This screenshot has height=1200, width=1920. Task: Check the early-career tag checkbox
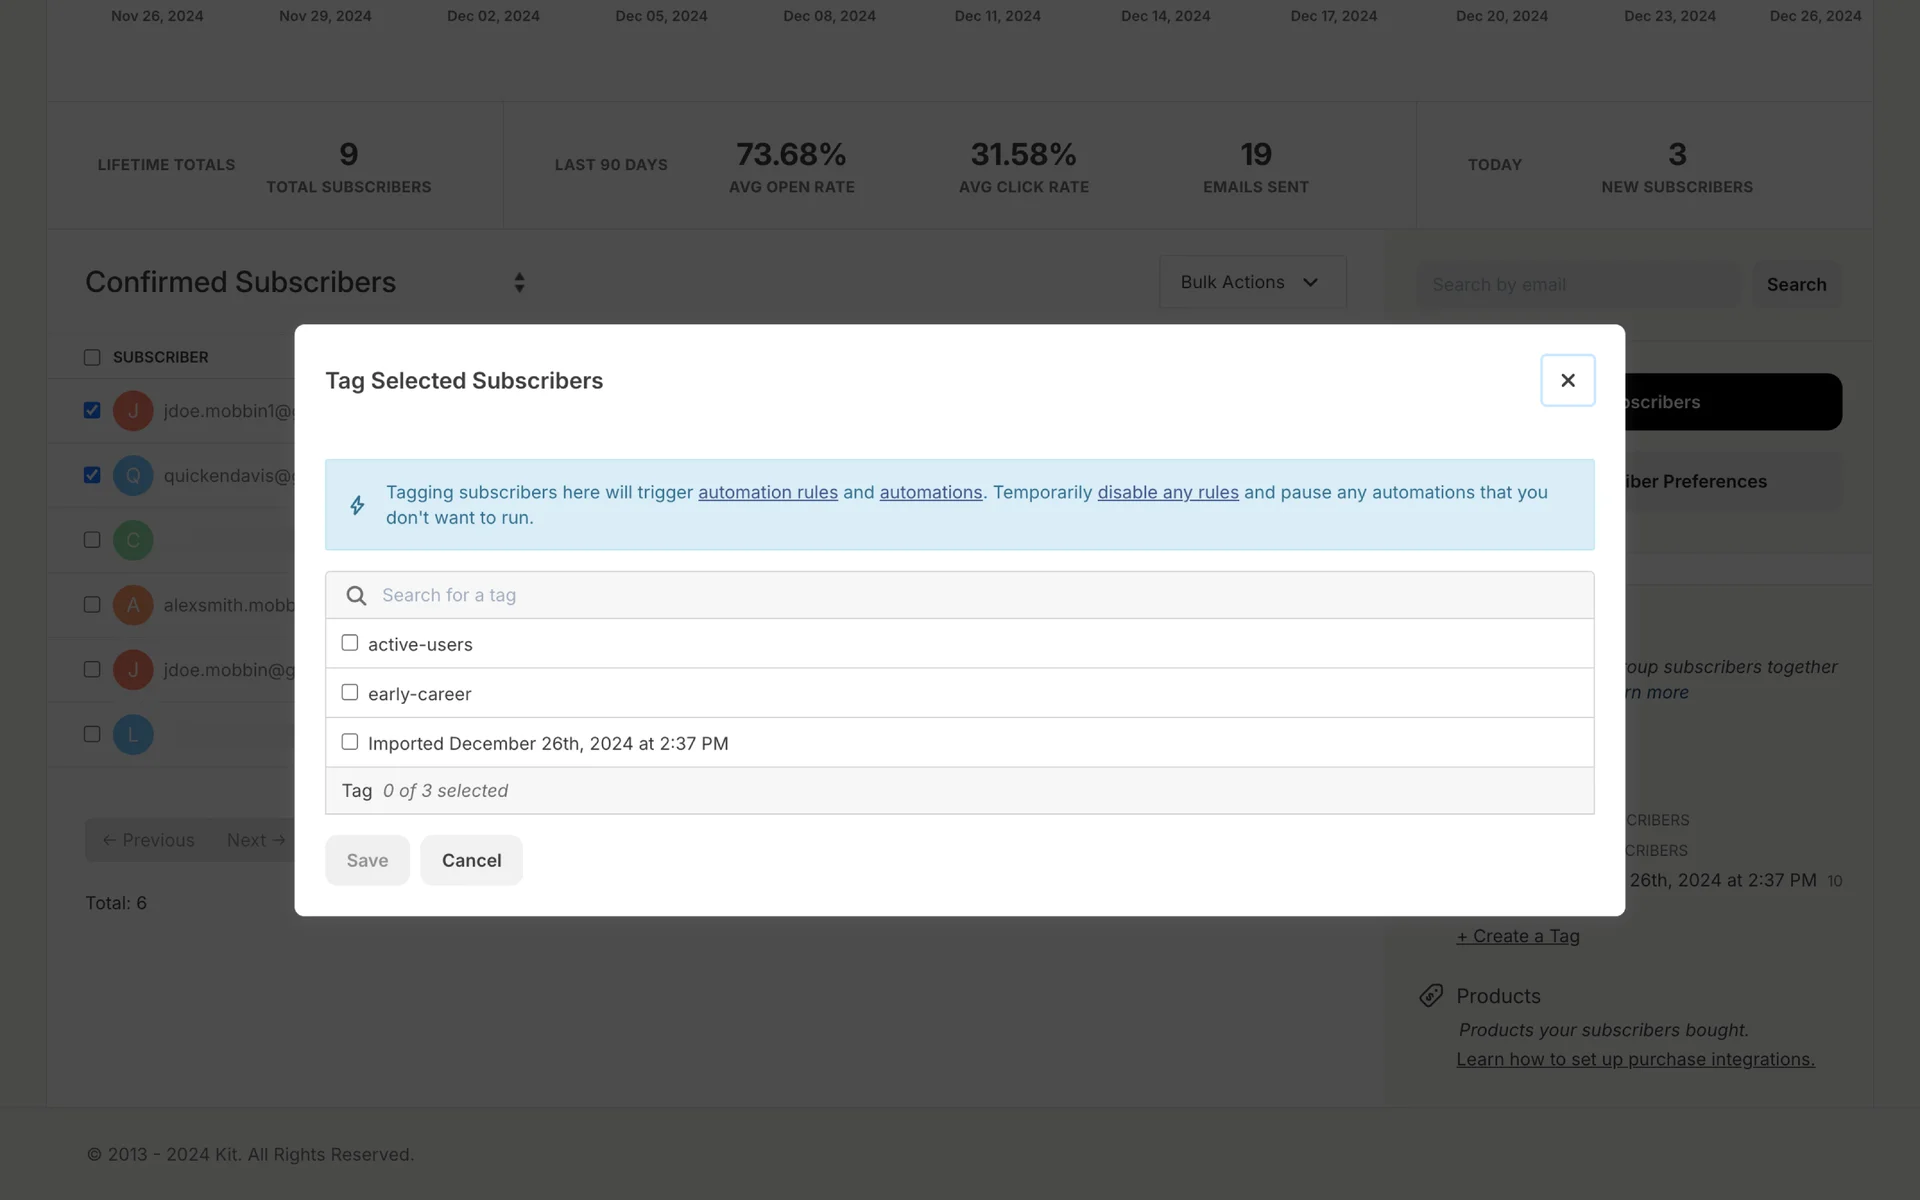click(350, 692)
